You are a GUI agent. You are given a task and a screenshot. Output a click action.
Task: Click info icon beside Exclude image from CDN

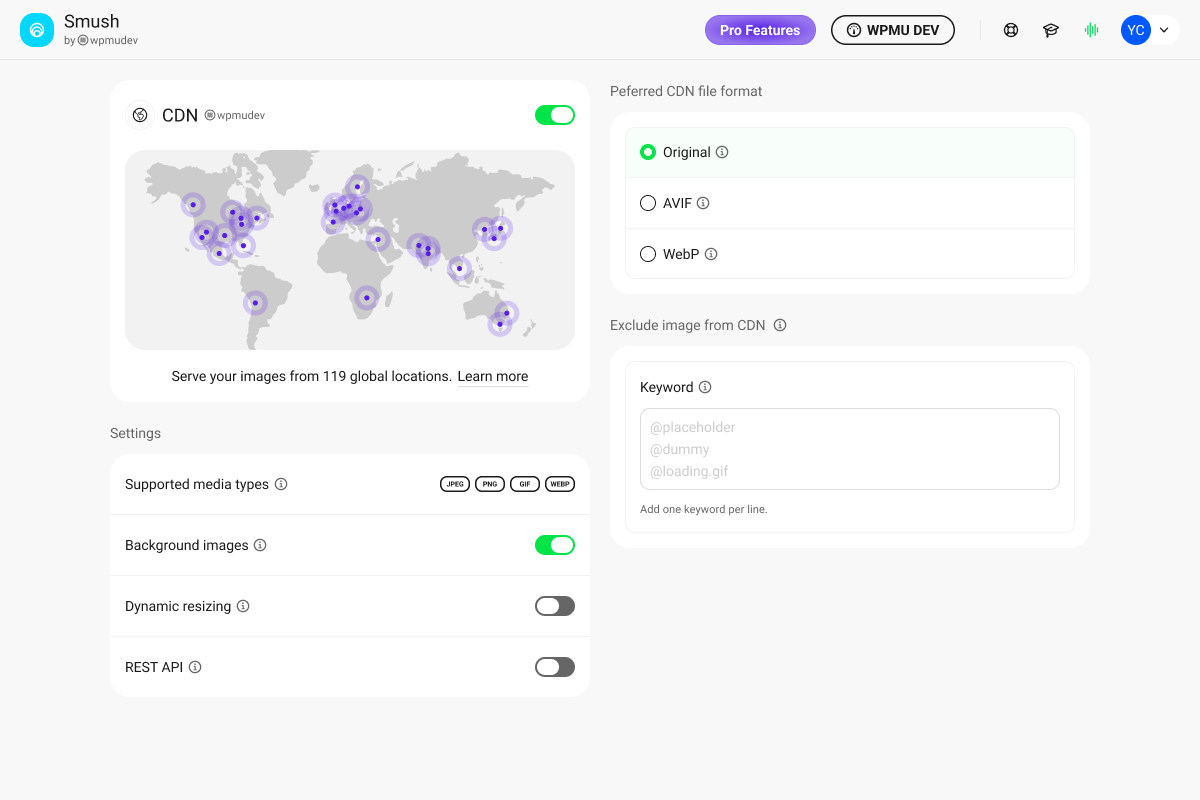coord(780,325)
